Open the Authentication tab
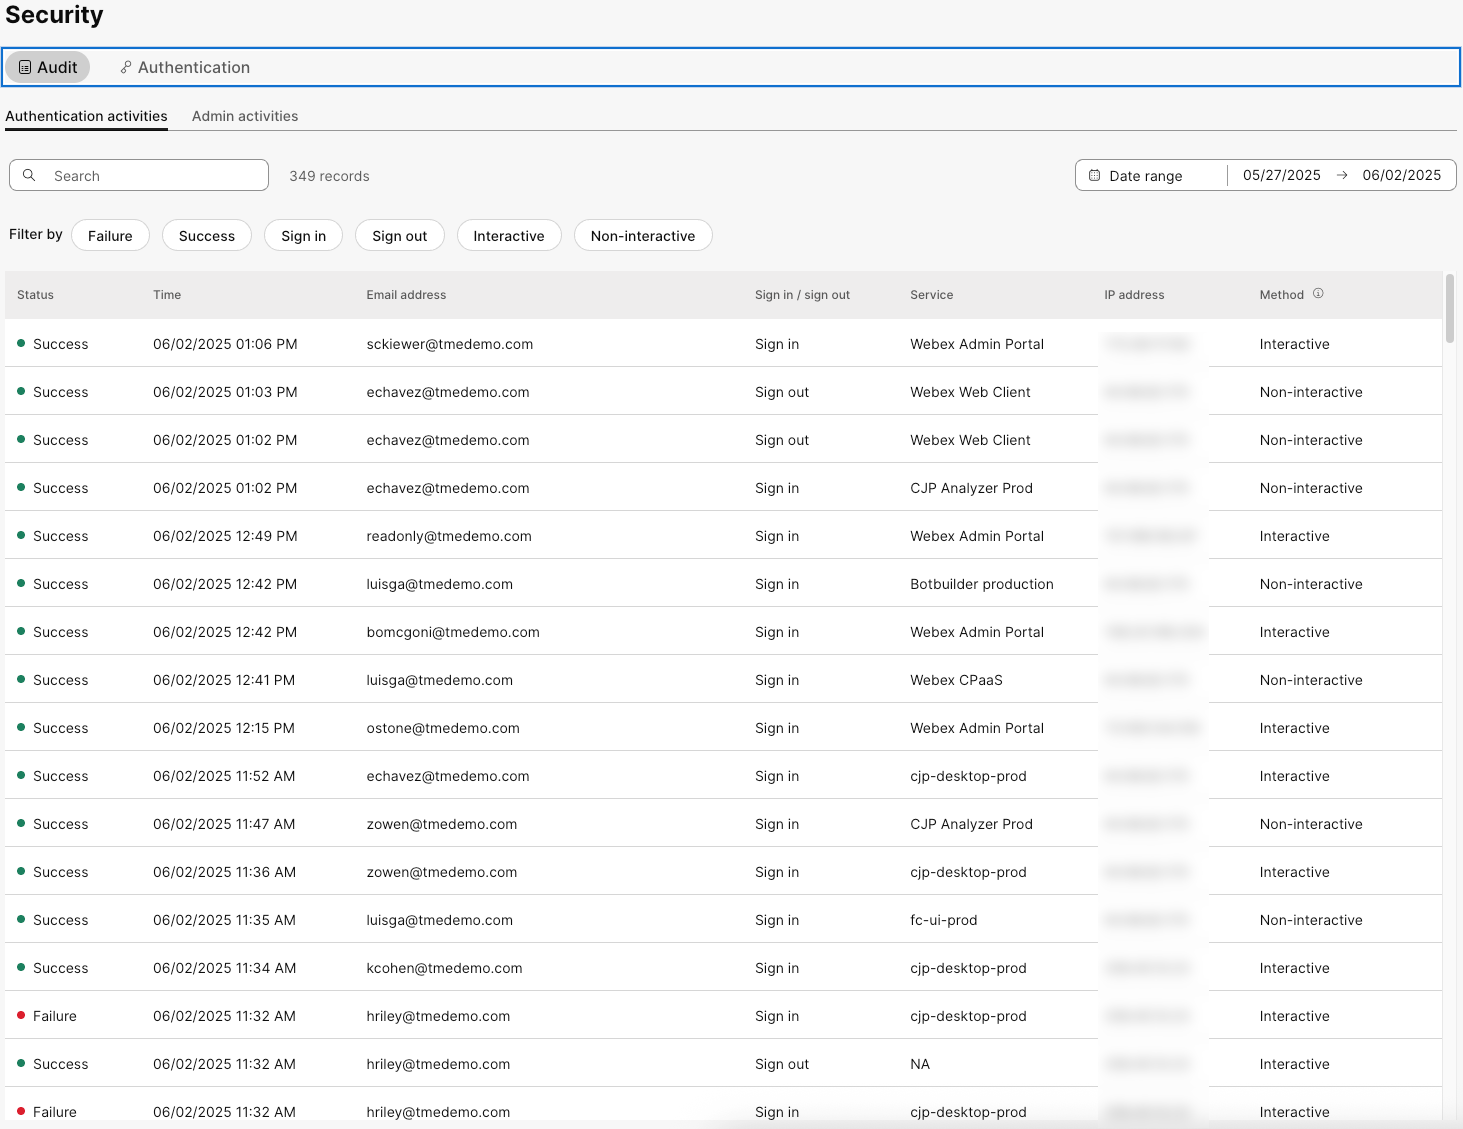Image resolution: width=1463 pixels, height=1129 pixels. pos(193,67)
